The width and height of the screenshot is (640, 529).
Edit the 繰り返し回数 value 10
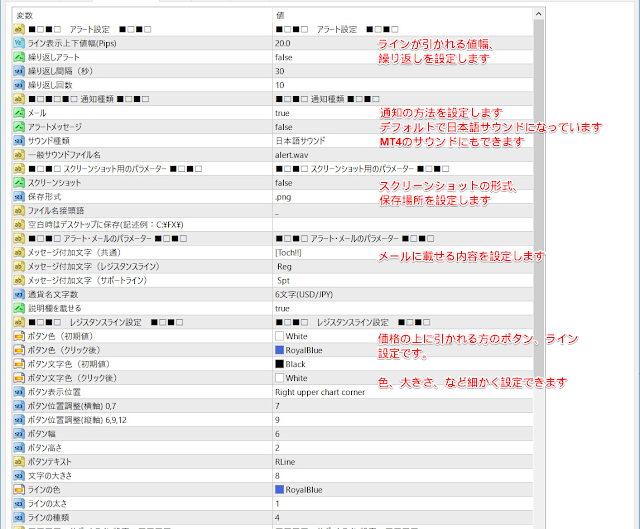click(280, 85)
